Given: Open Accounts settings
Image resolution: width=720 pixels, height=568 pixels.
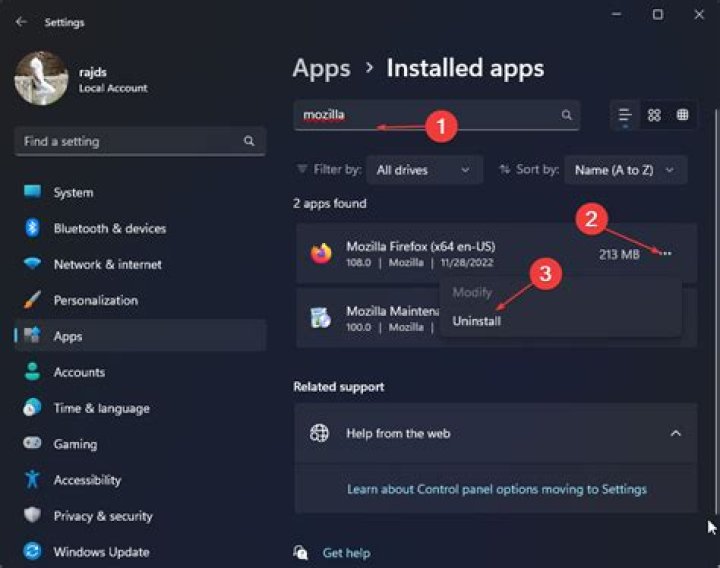Looking at the screenshot, I should coord(140,372).
